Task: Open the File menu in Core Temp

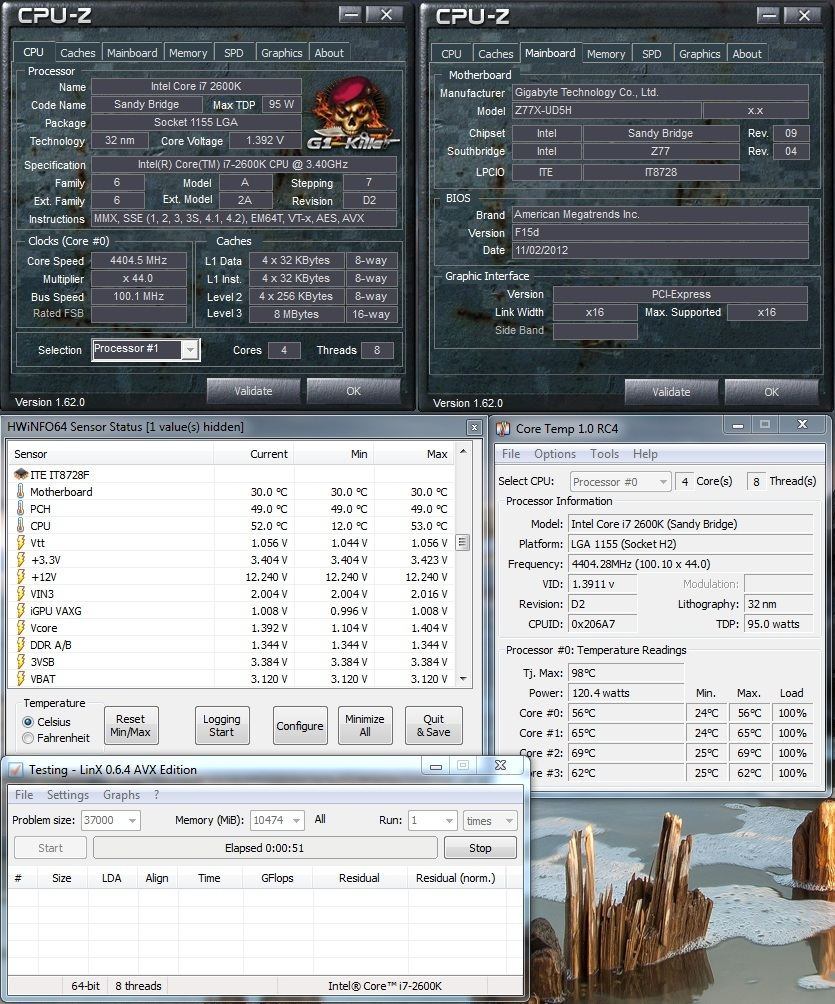Action: click(510, 454)
